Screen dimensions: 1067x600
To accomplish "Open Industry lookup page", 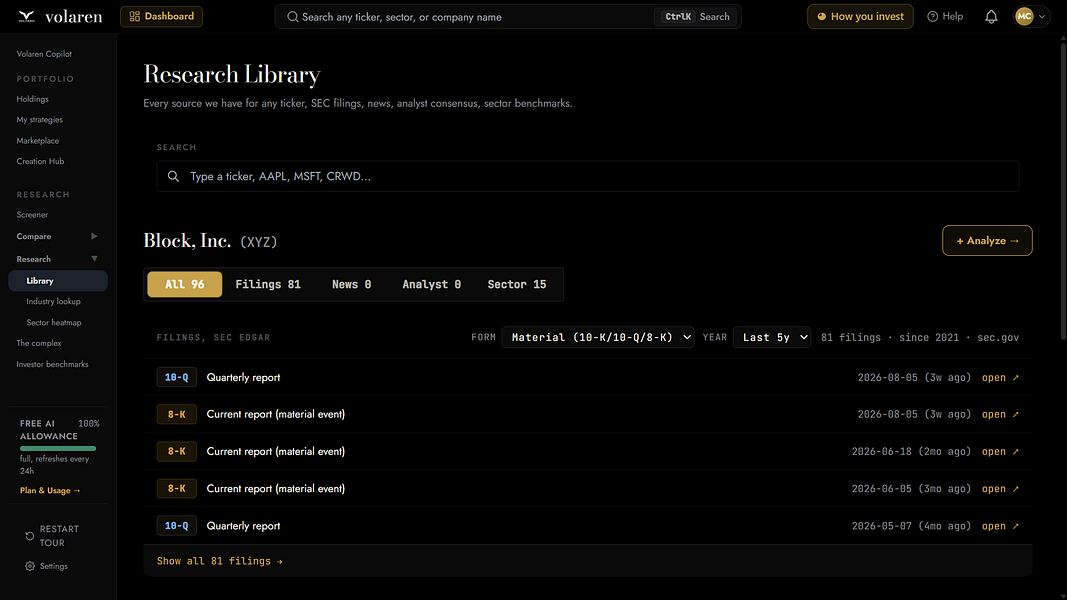I will [53, 301].
